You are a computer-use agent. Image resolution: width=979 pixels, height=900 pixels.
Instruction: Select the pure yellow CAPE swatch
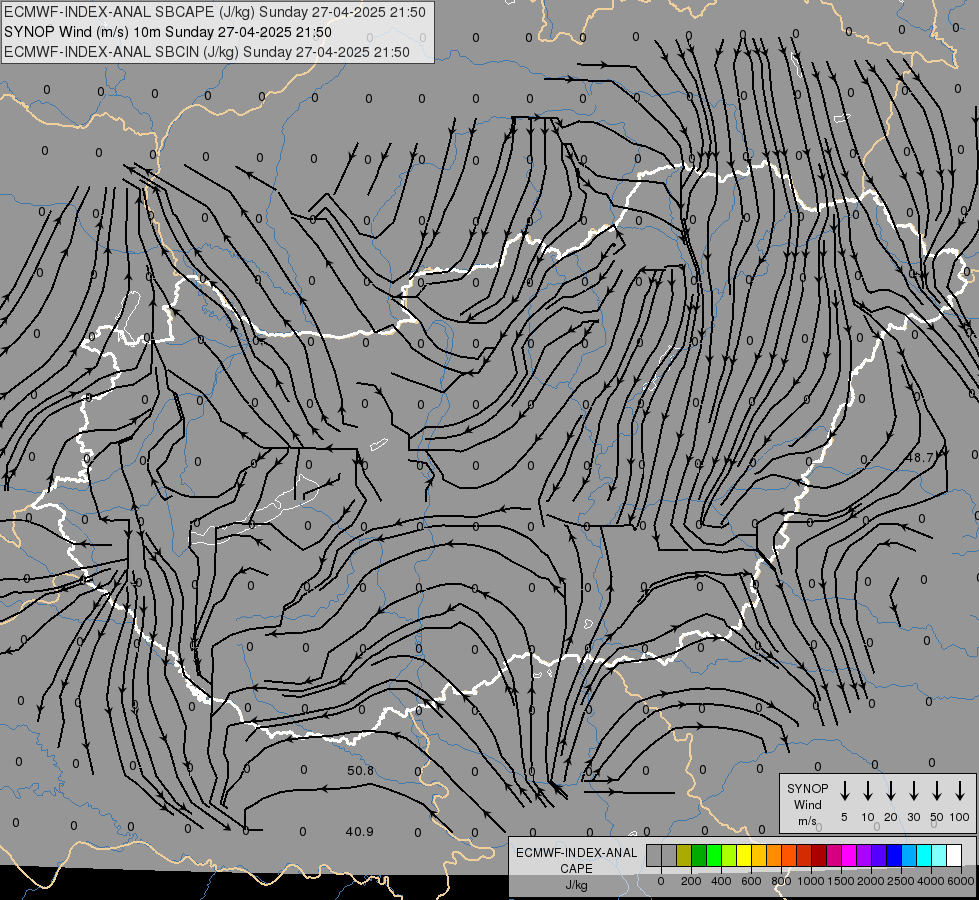(744, 855)
